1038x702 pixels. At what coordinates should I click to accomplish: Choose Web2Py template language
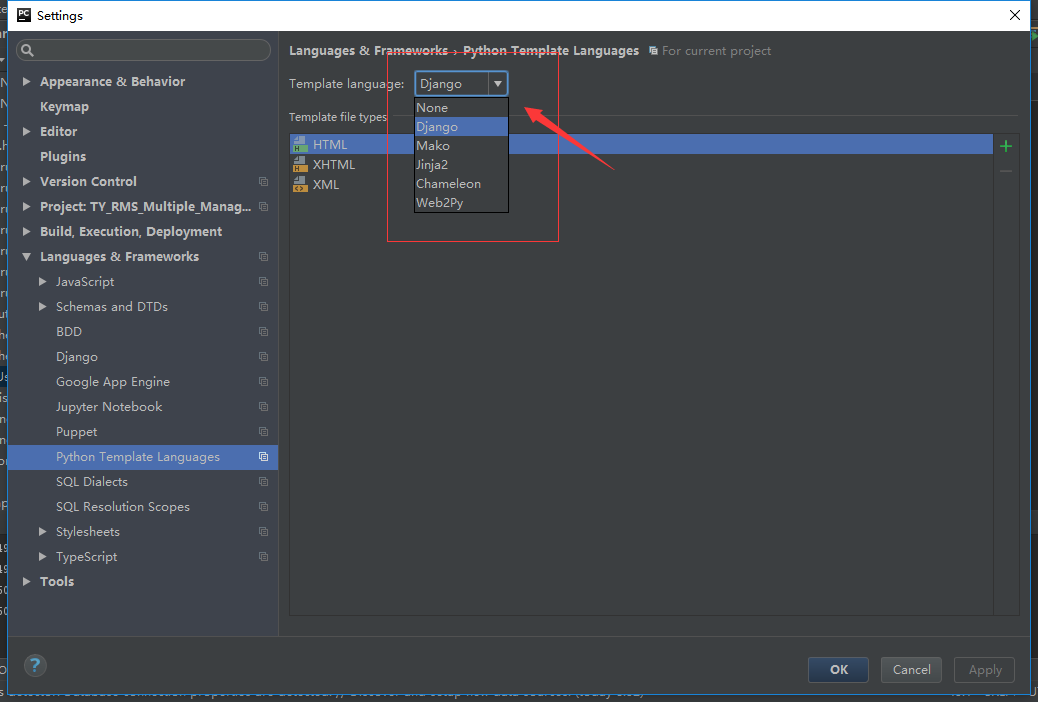pos(461,203)
